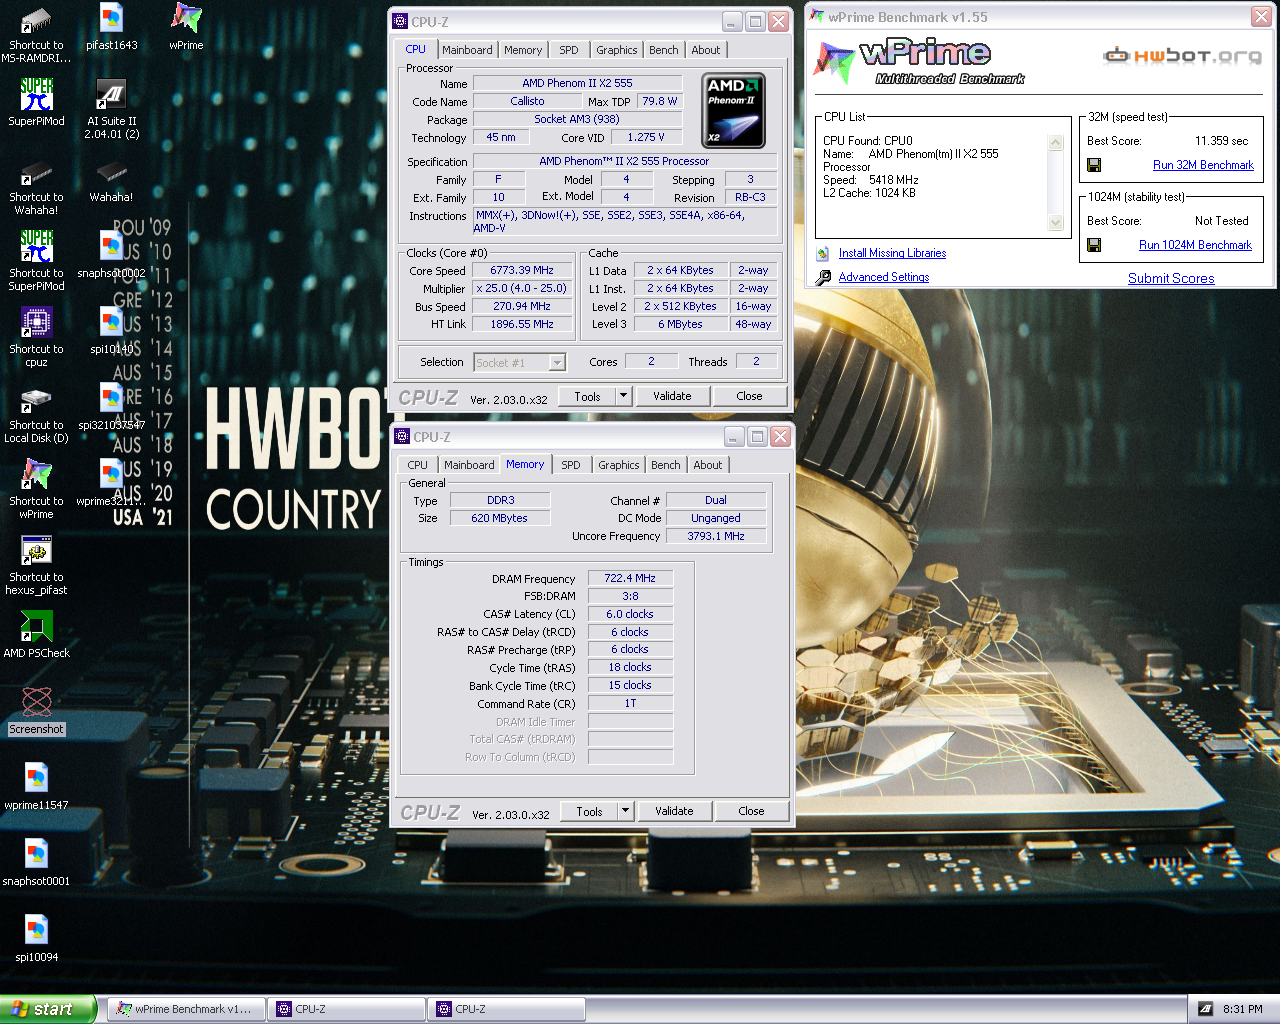Open About tab in top CPU-Z window
Viewport: 1280px width, 1024px height.
click(706, 50)
